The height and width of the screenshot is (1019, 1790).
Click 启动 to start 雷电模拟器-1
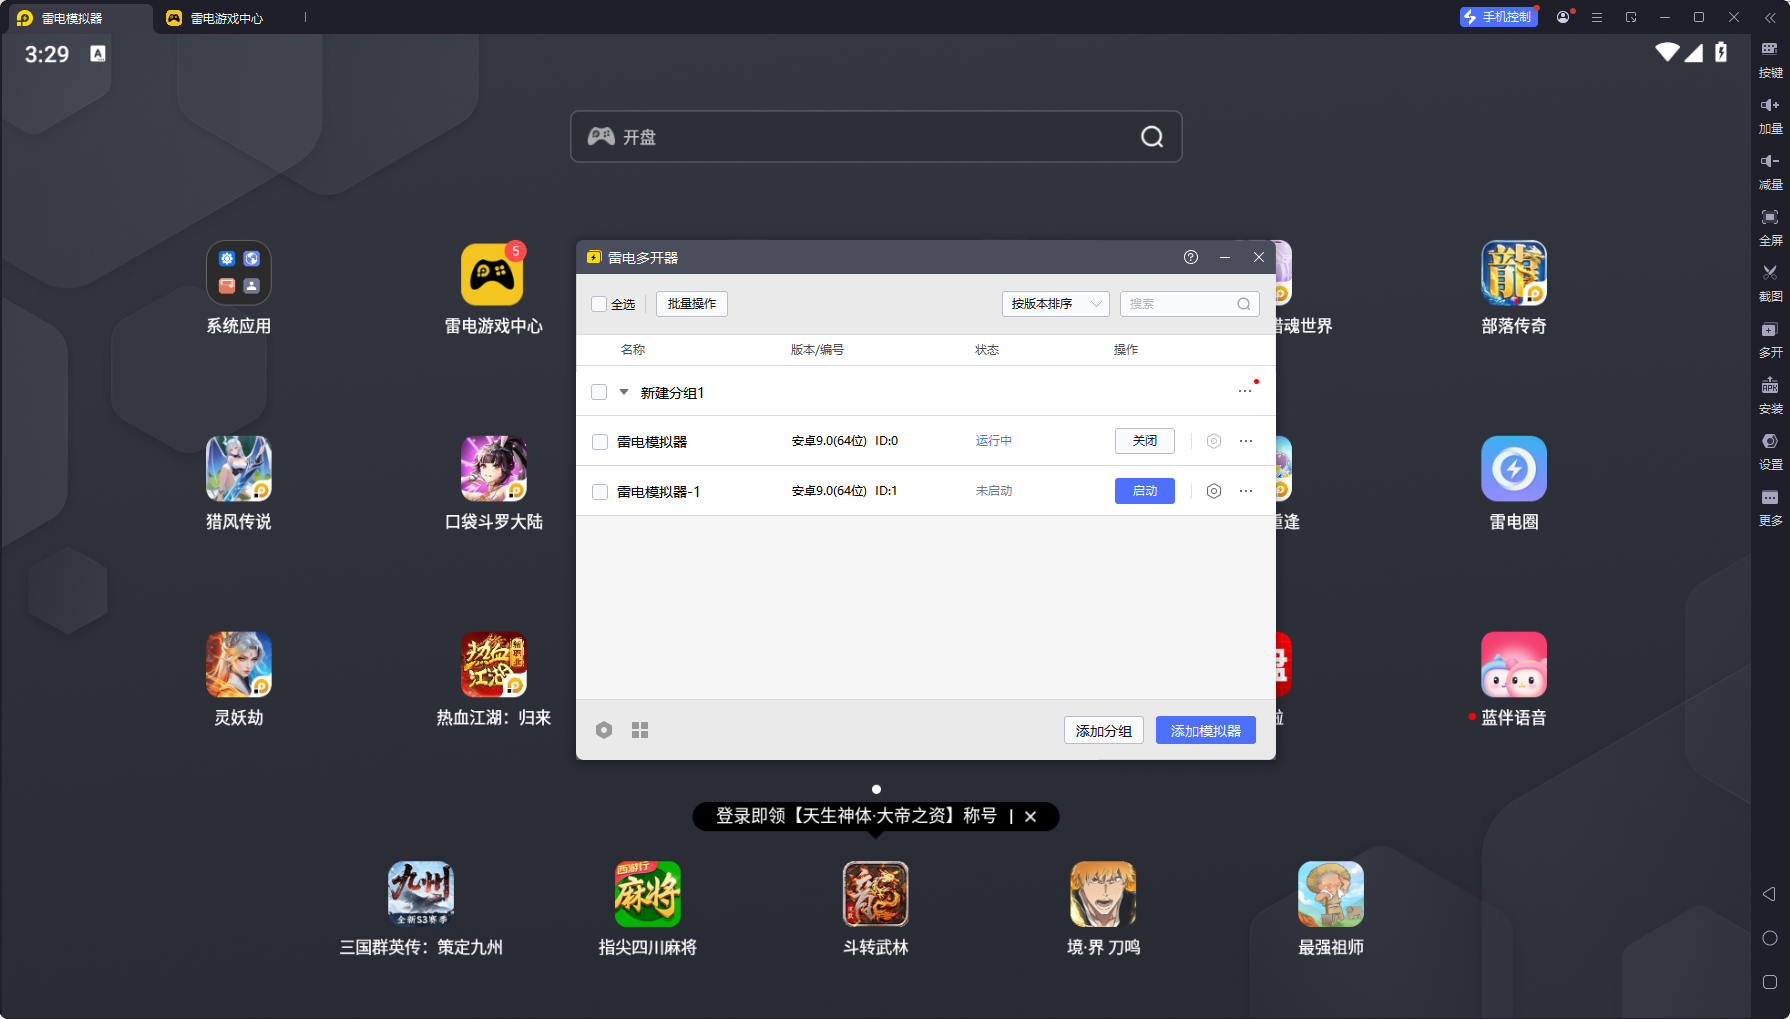(1145, 491)
